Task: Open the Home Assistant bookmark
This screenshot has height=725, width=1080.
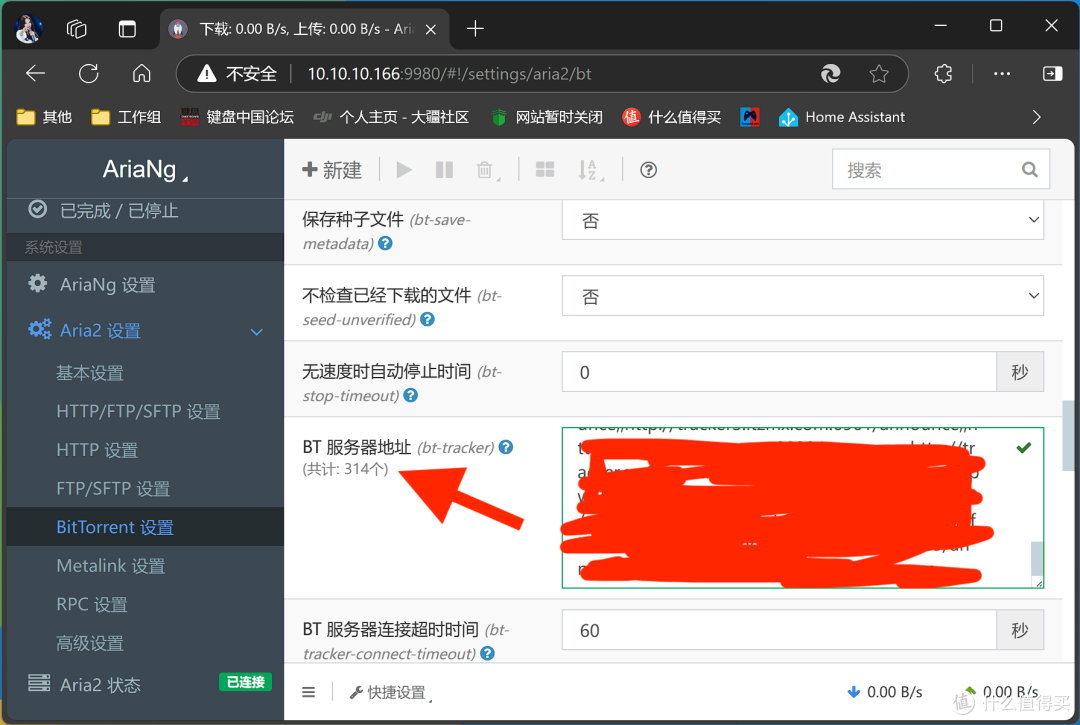Action: (841, 116)
